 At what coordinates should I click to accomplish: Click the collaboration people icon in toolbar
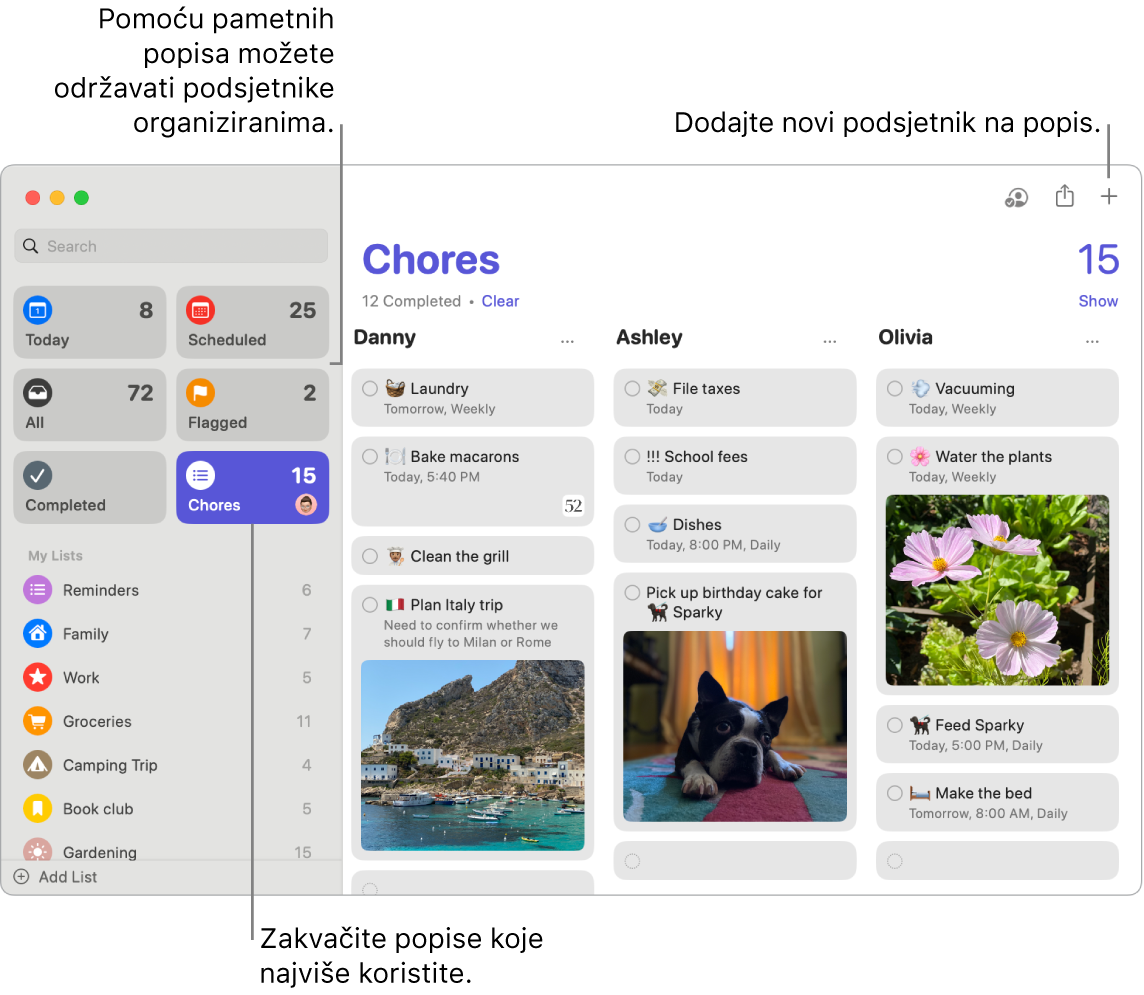[x=1016, y=197]
